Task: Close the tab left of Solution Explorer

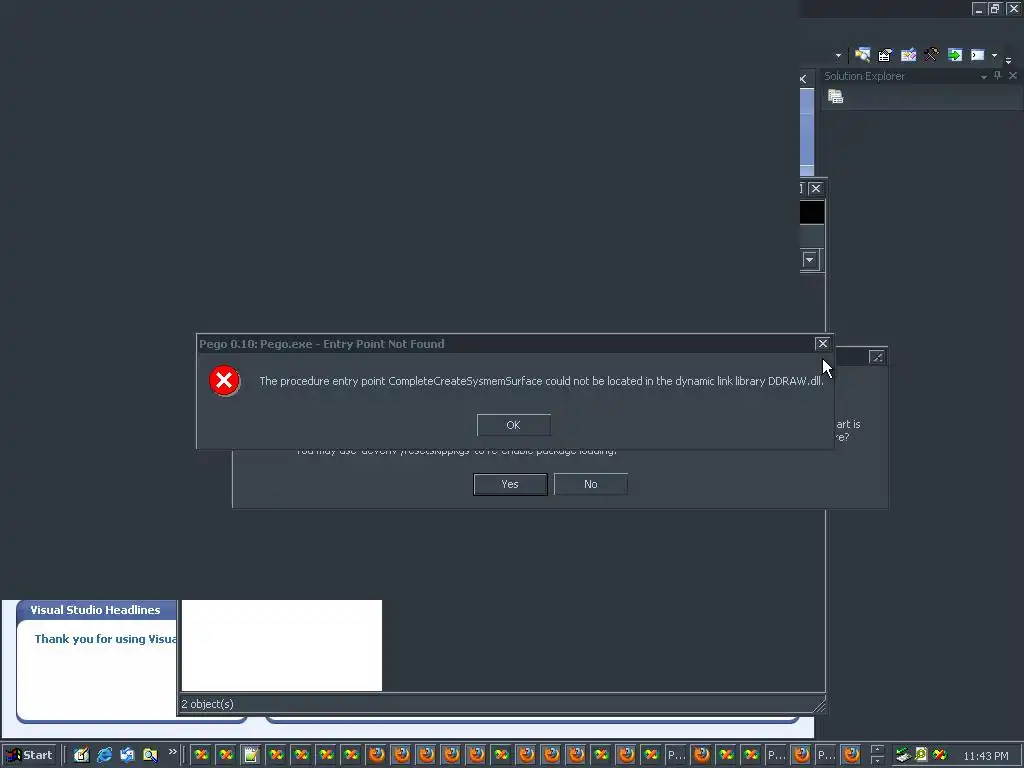Action: (803, 79)
